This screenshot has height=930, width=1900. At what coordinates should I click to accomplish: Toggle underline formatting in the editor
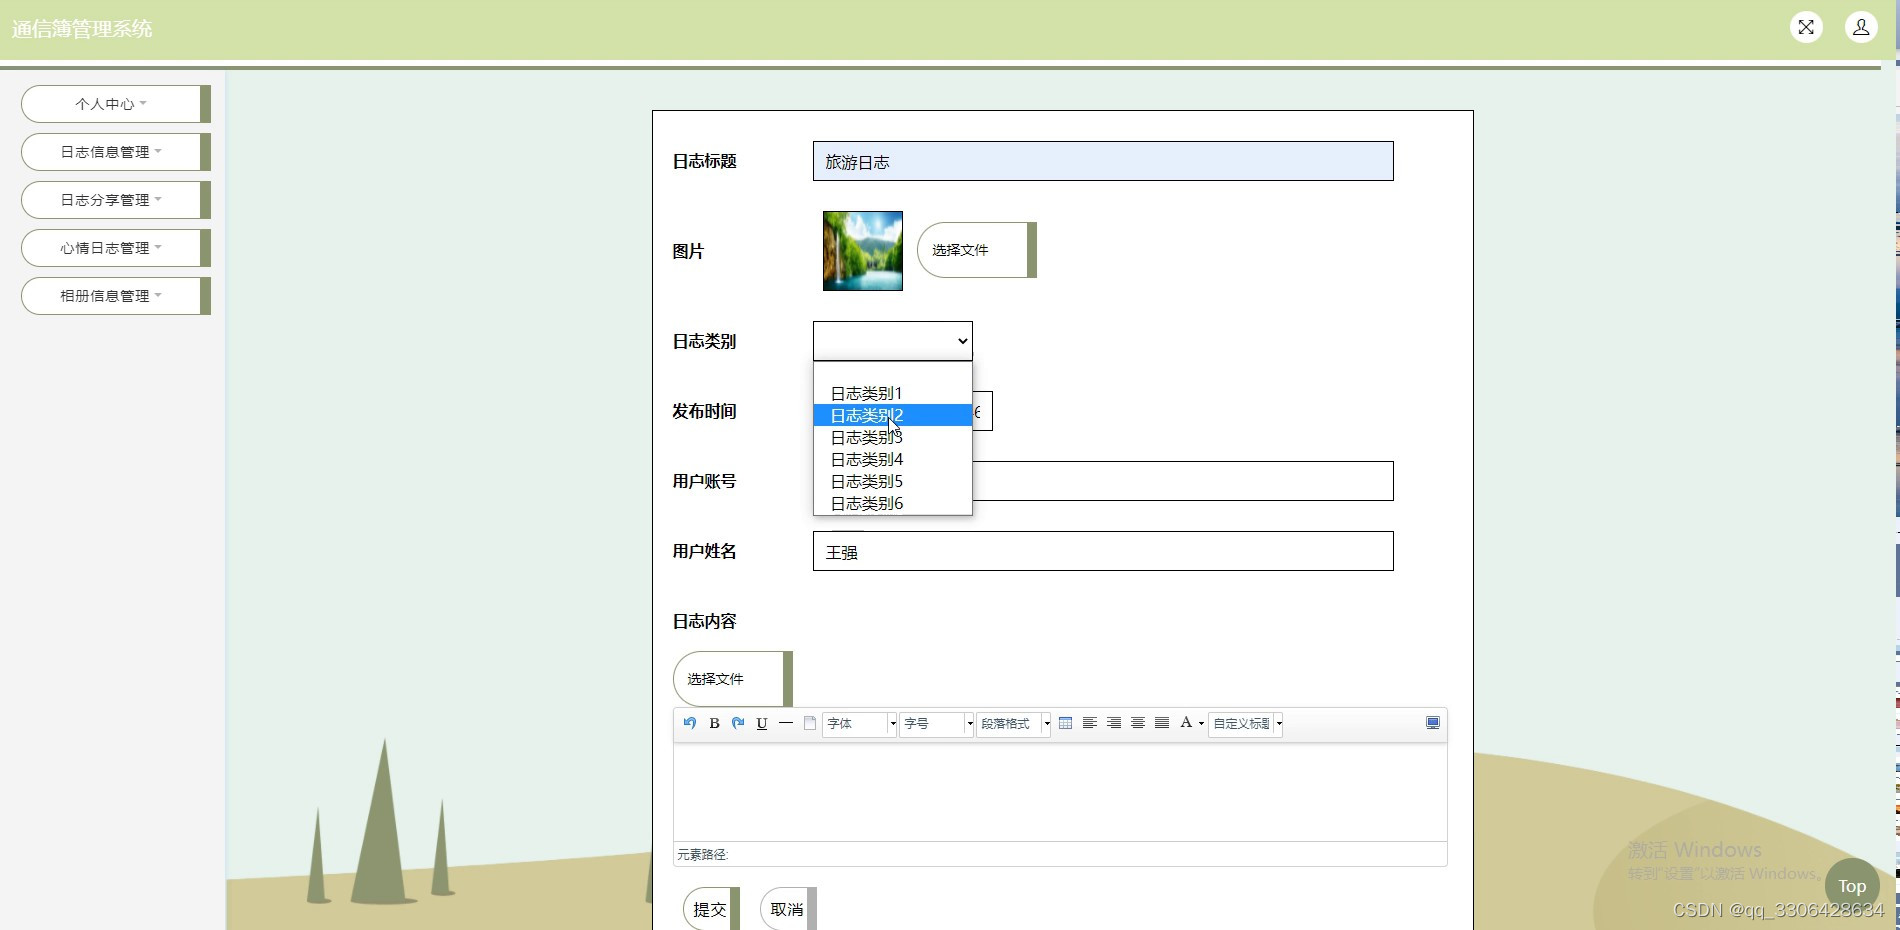click(x=762, y=723)
